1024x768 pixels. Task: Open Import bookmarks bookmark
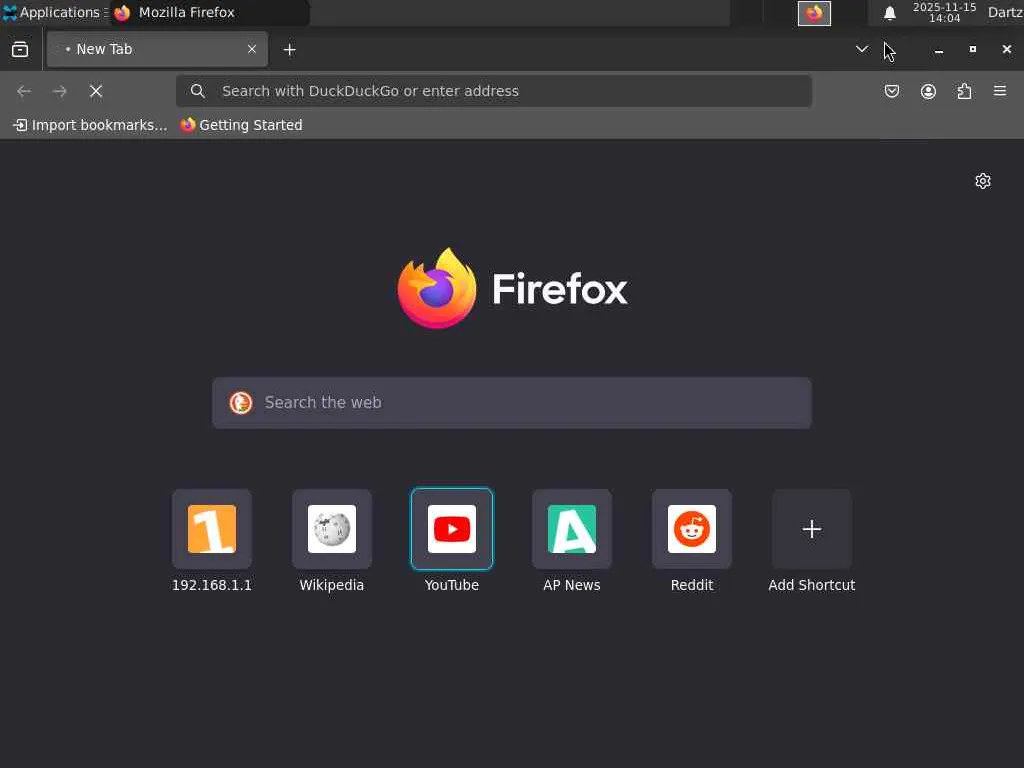(90, 125)
